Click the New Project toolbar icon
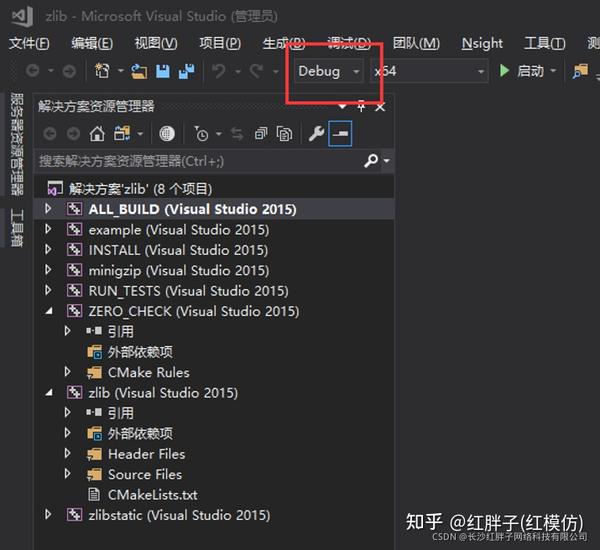Screen dimensions: 600x550 point(102,71)
